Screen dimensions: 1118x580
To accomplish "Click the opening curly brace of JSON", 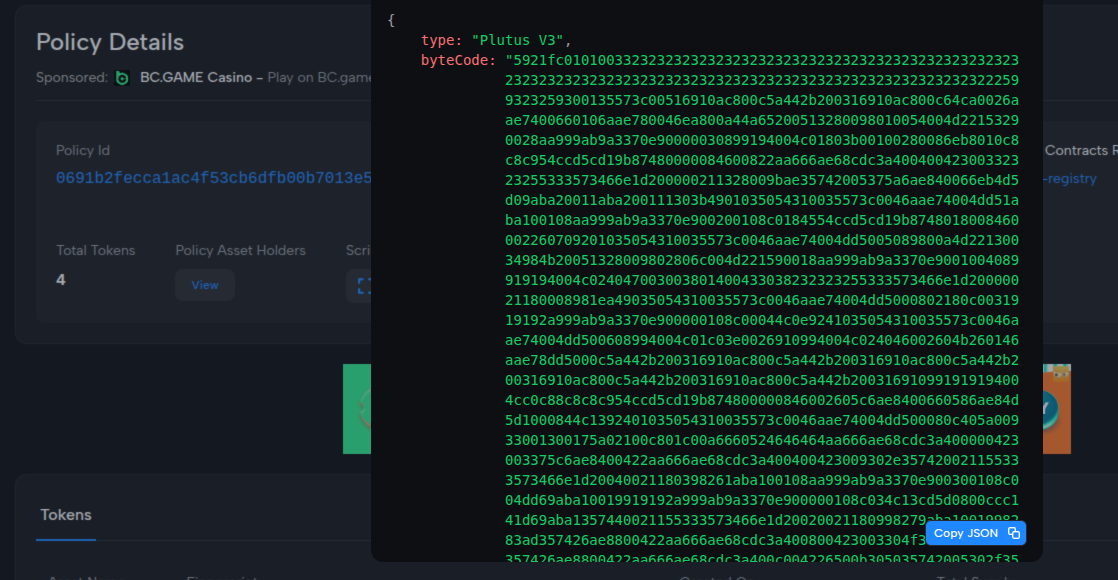I will (x=391, y=20).
